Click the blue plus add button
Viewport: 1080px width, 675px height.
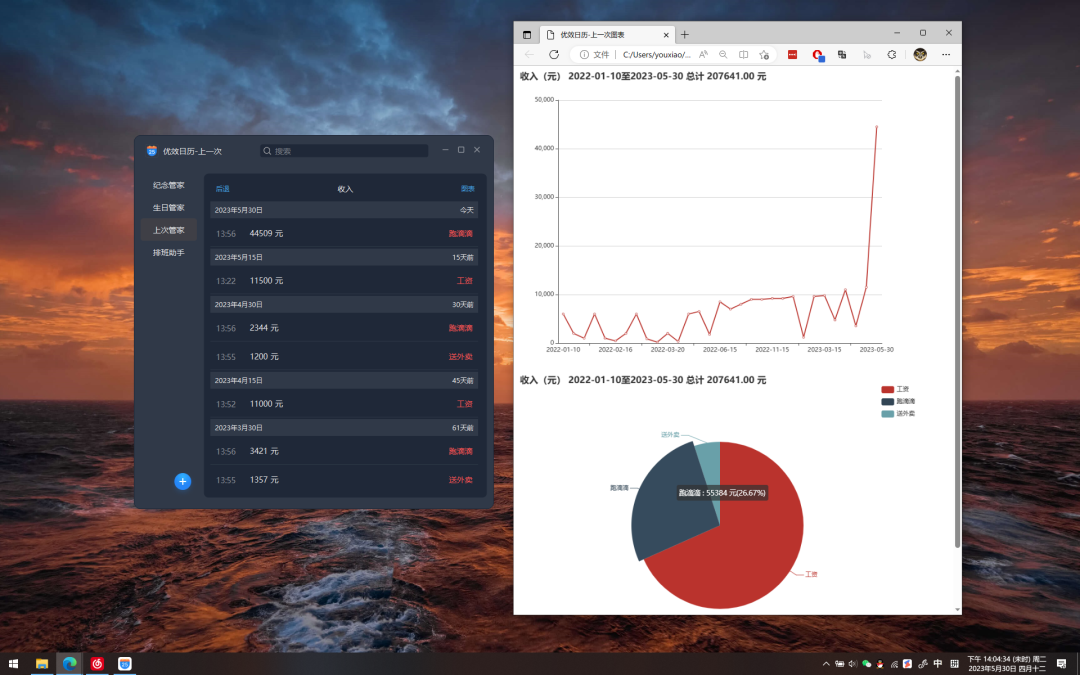[x=183, y=481]
